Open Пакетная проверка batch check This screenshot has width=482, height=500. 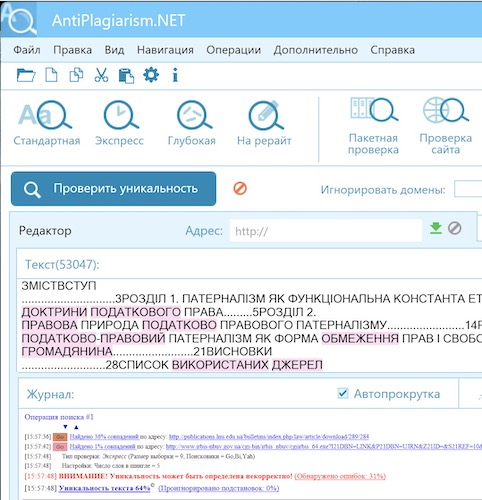[x=373, y=126]
